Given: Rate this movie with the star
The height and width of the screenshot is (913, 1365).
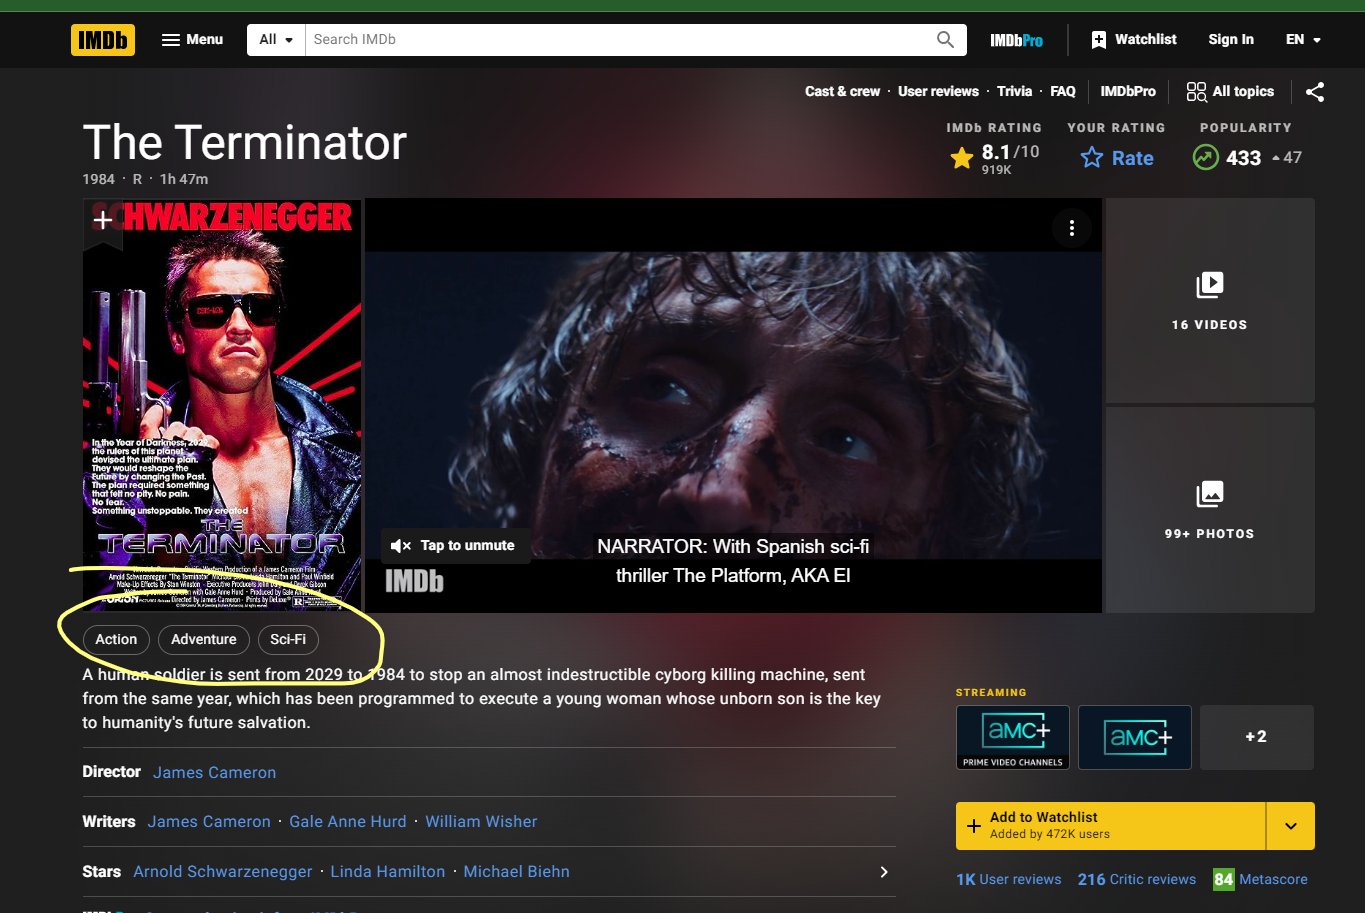Looking at the screenshot, I should [x=1117, y=158].
